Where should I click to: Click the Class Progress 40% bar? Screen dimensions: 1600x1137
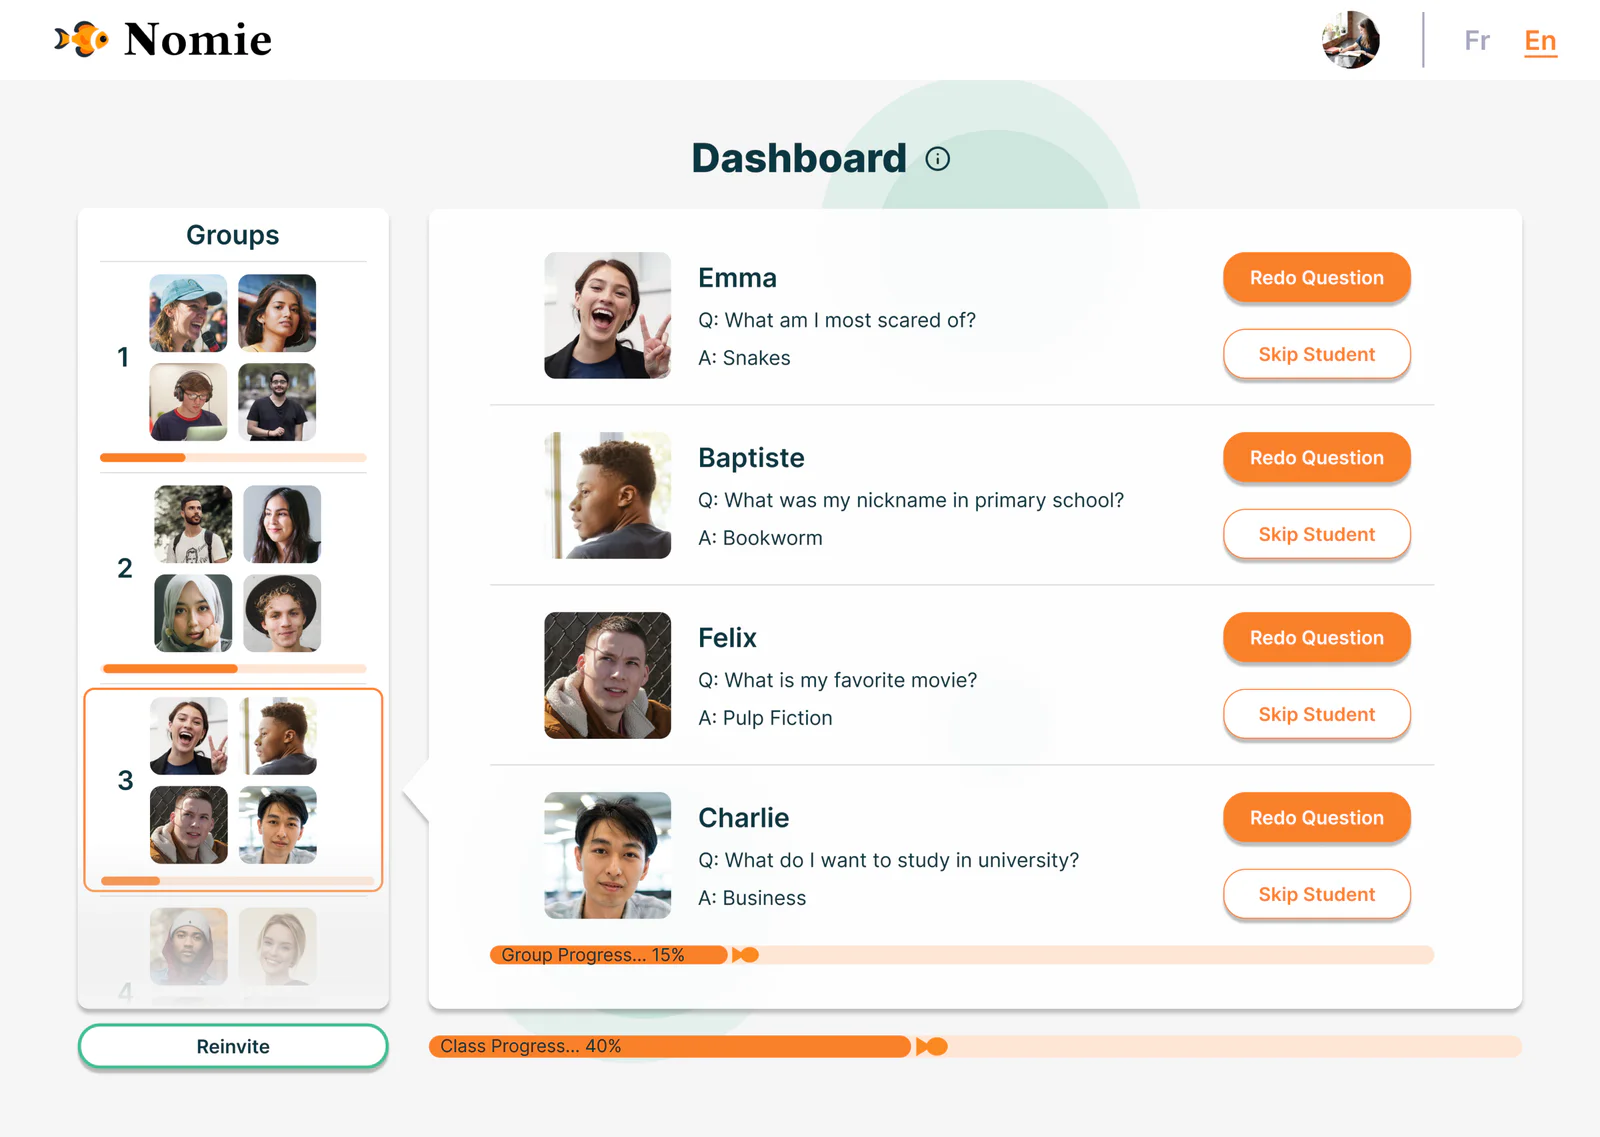coord(975,1046)
